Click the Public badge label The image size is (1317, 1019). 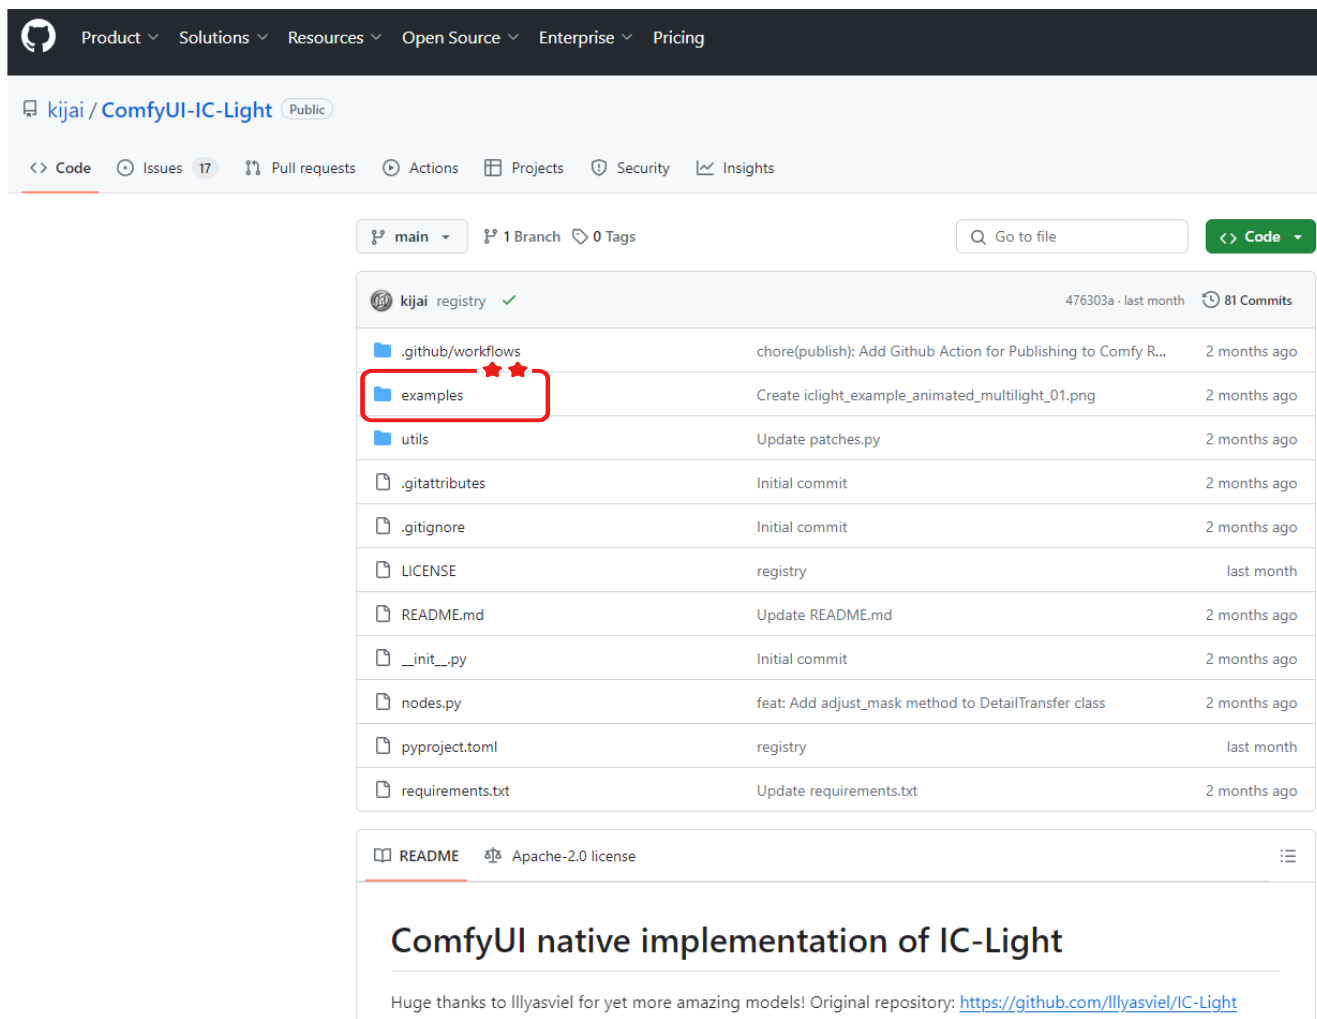pos(307,110)
